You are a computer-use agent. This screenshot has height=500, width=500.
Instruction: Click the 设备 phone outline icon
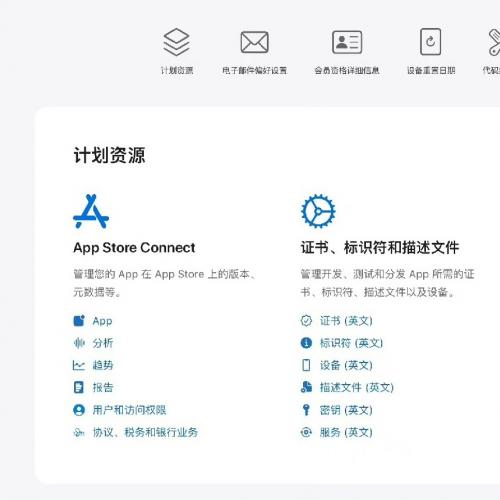(x=306, y=365)
